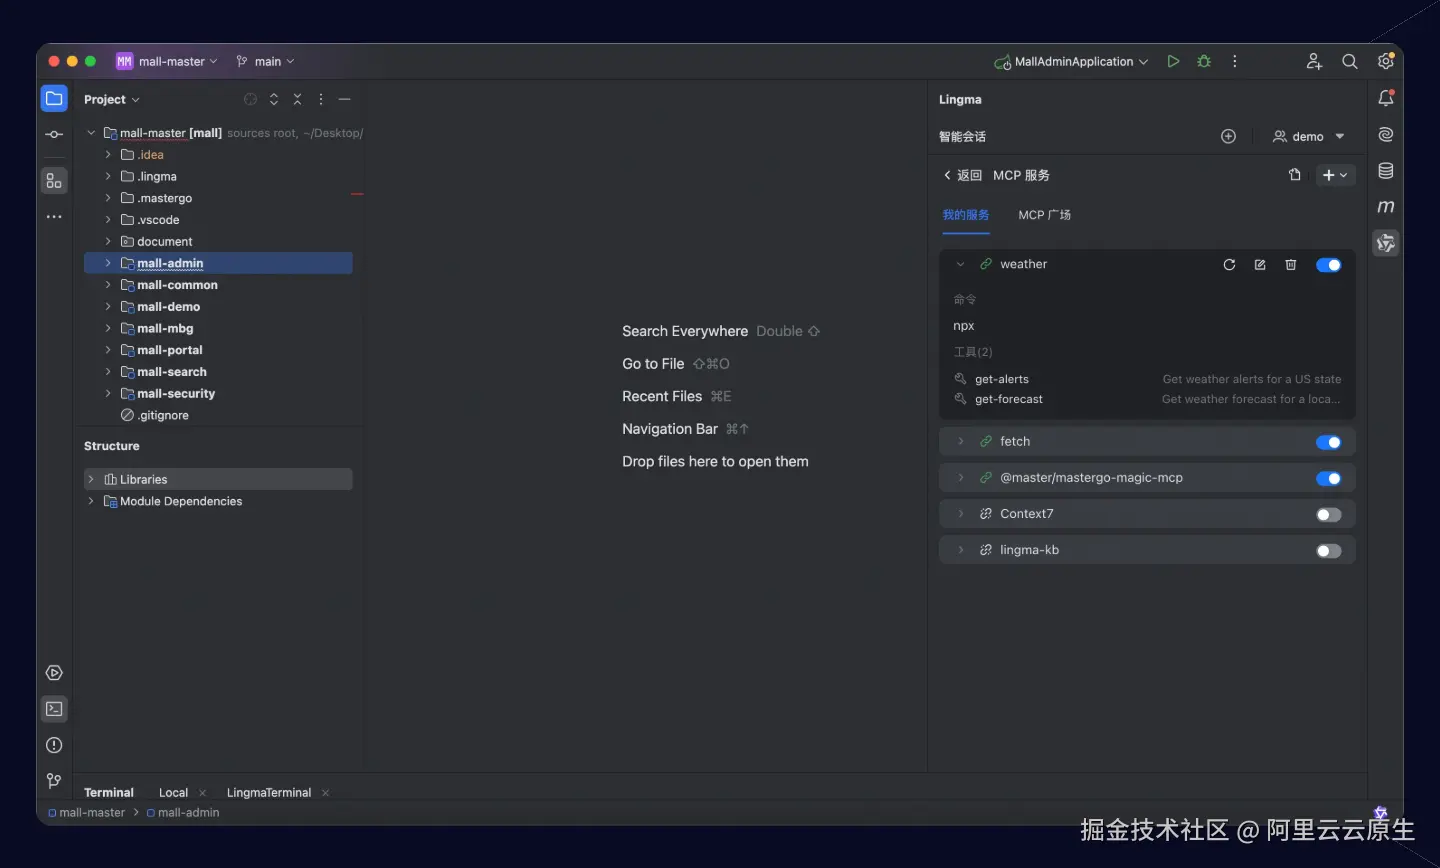Image resolution: width=1440 pixels, height=868 pixels.
Task: Delete the weather MCP service
Action: coord(1291,265)
